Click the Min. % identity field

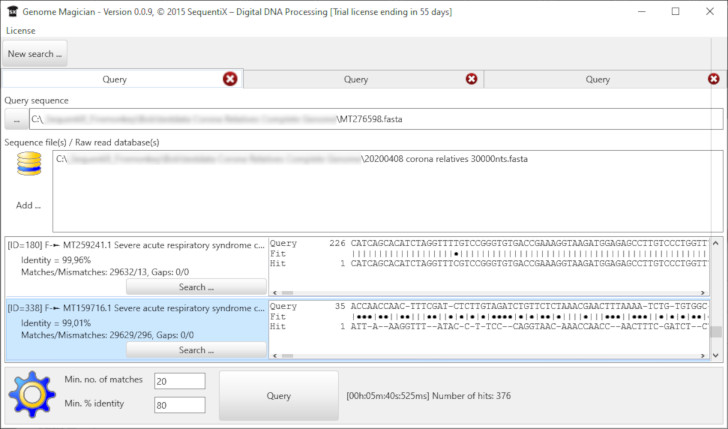tap(180, 405)
